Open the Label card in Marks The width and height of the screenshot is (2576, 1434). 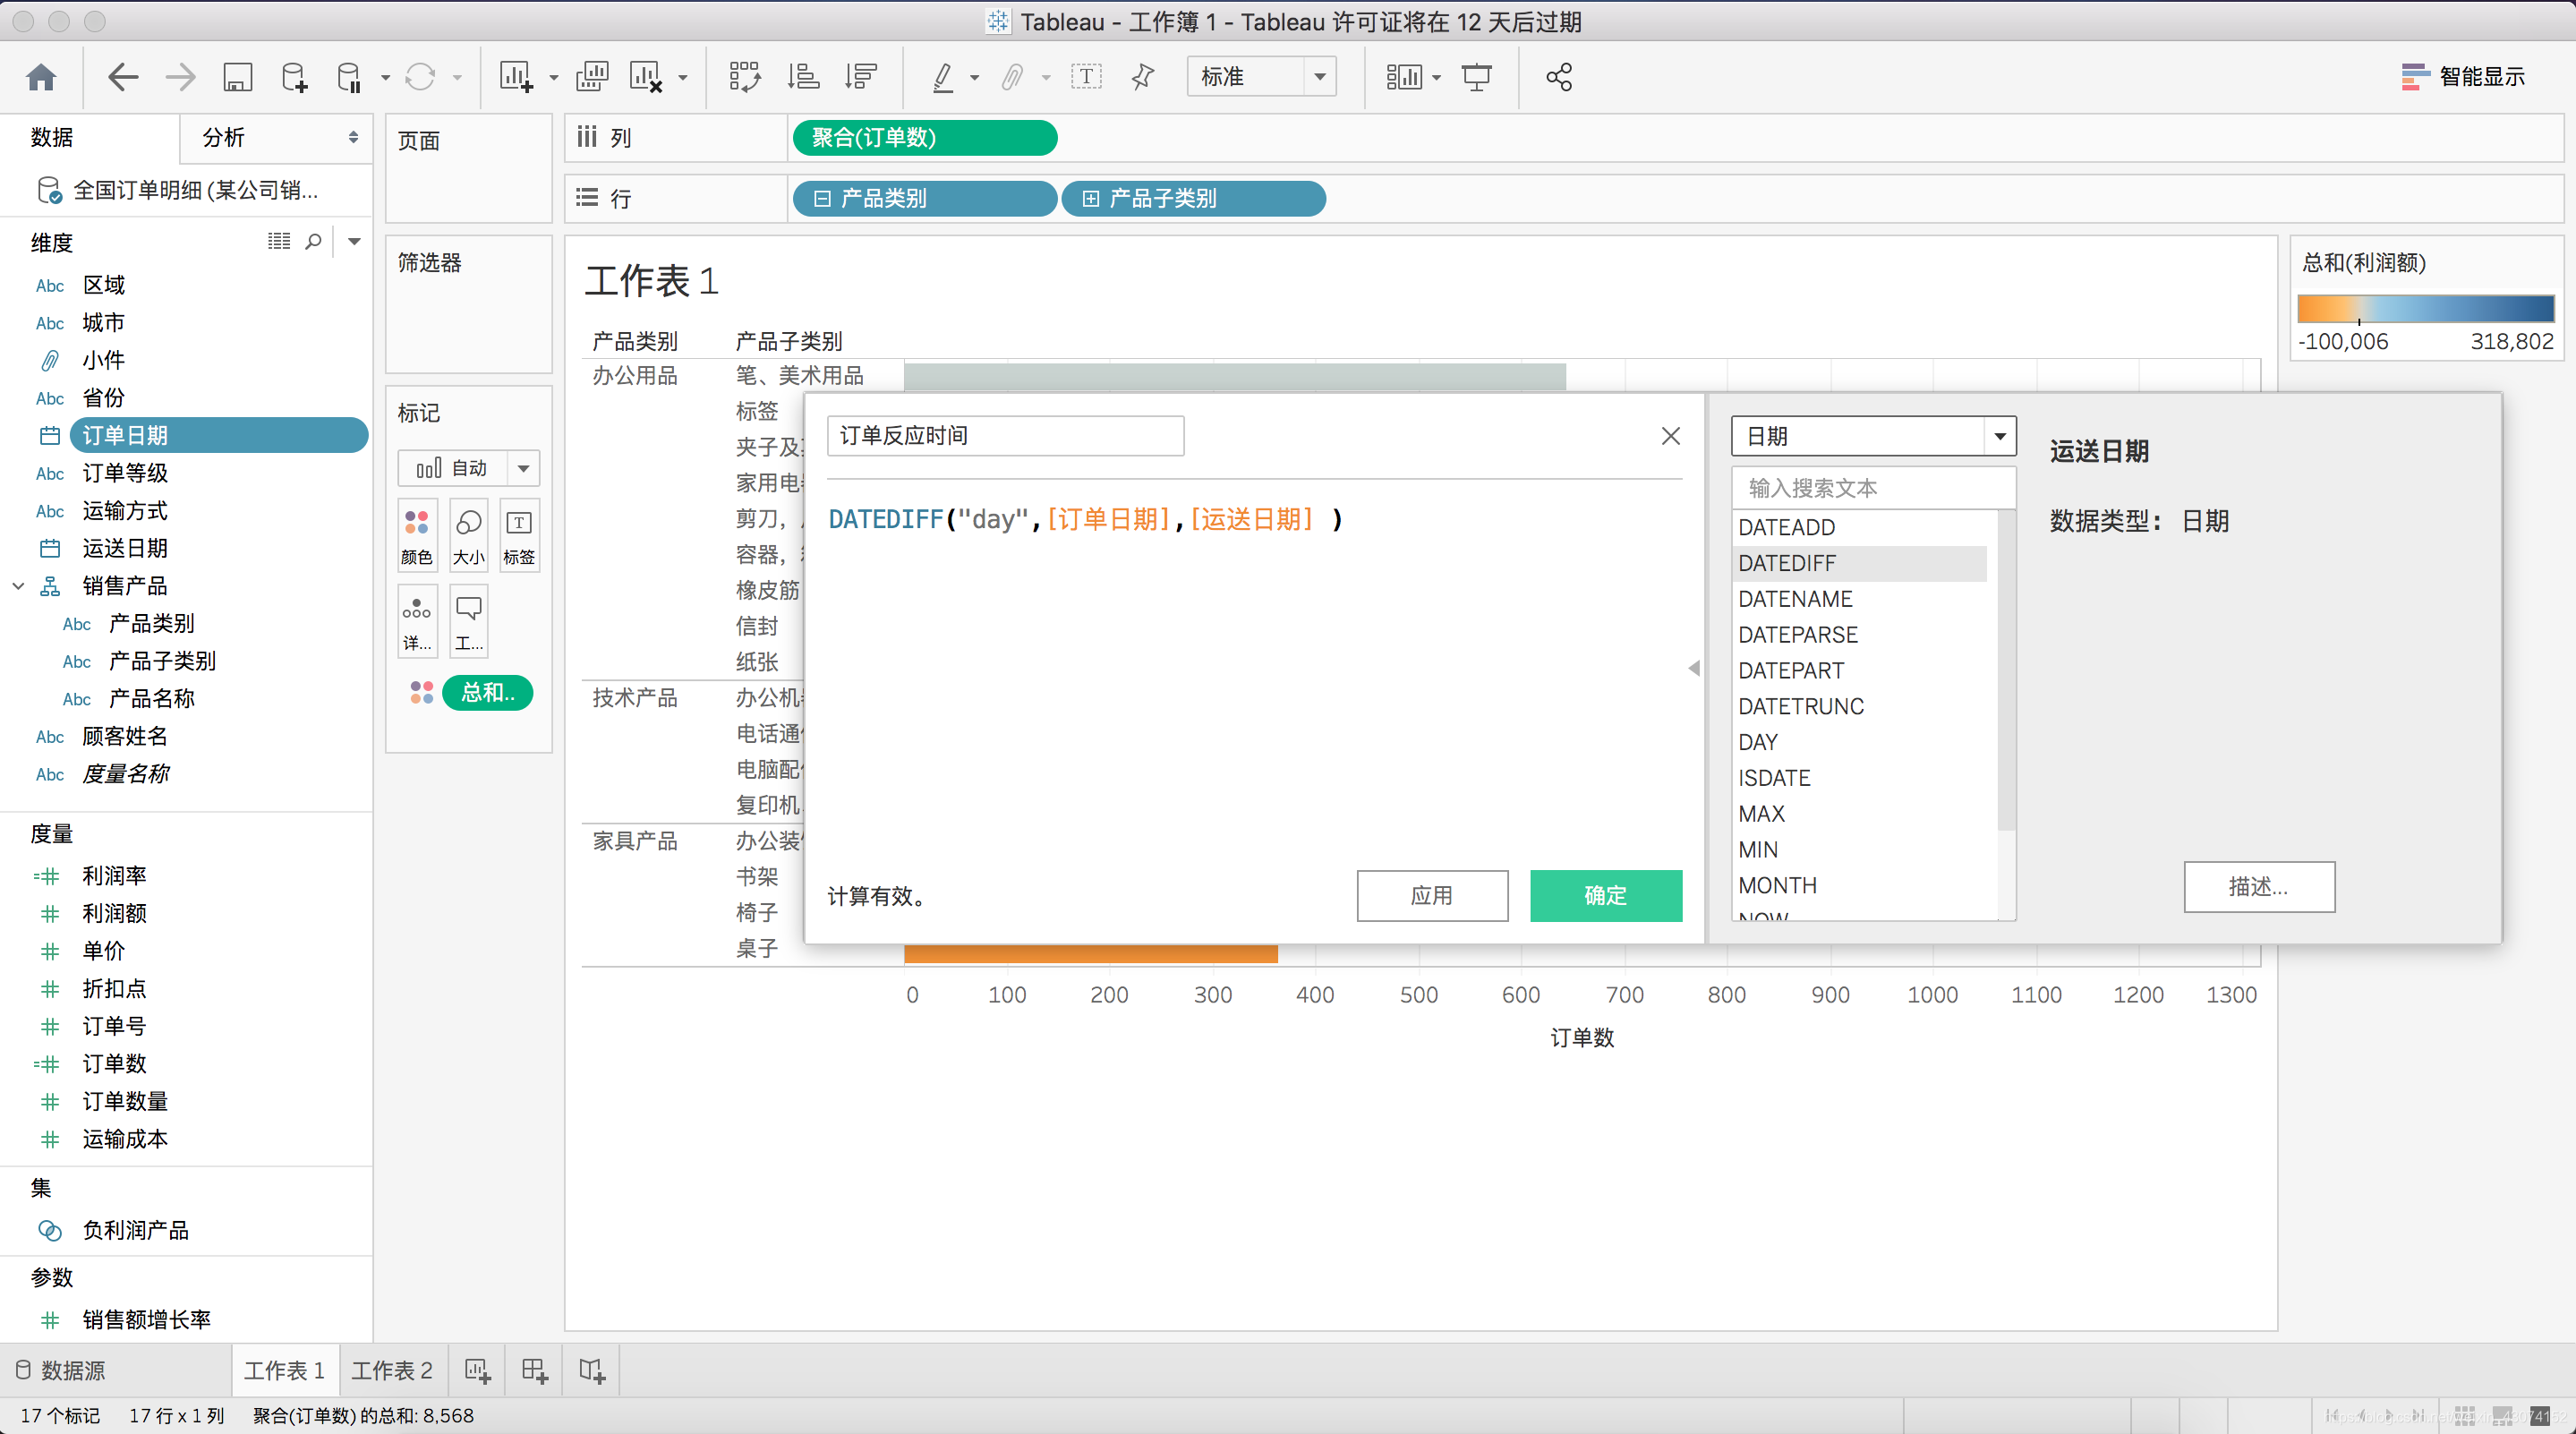click(519, 535)
